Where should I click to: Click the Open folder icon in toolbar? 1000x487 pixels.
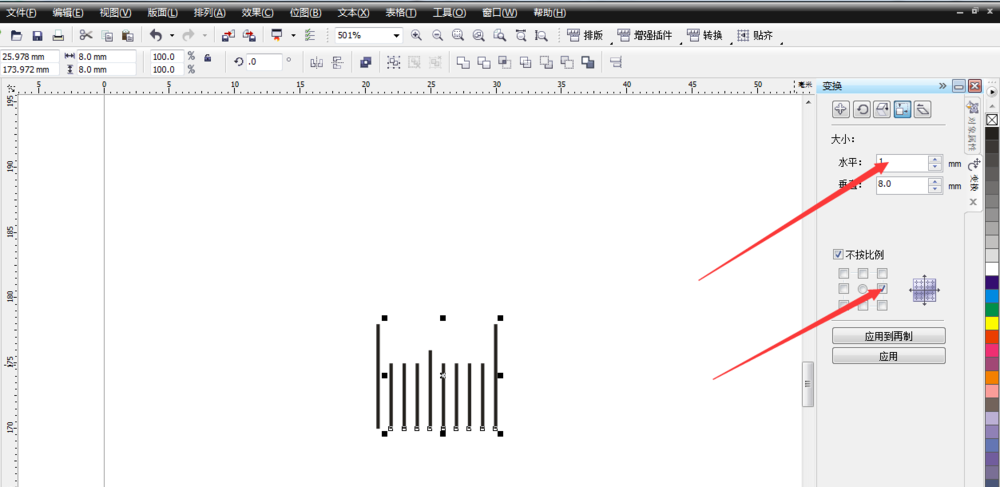click(x=17, y=36)
